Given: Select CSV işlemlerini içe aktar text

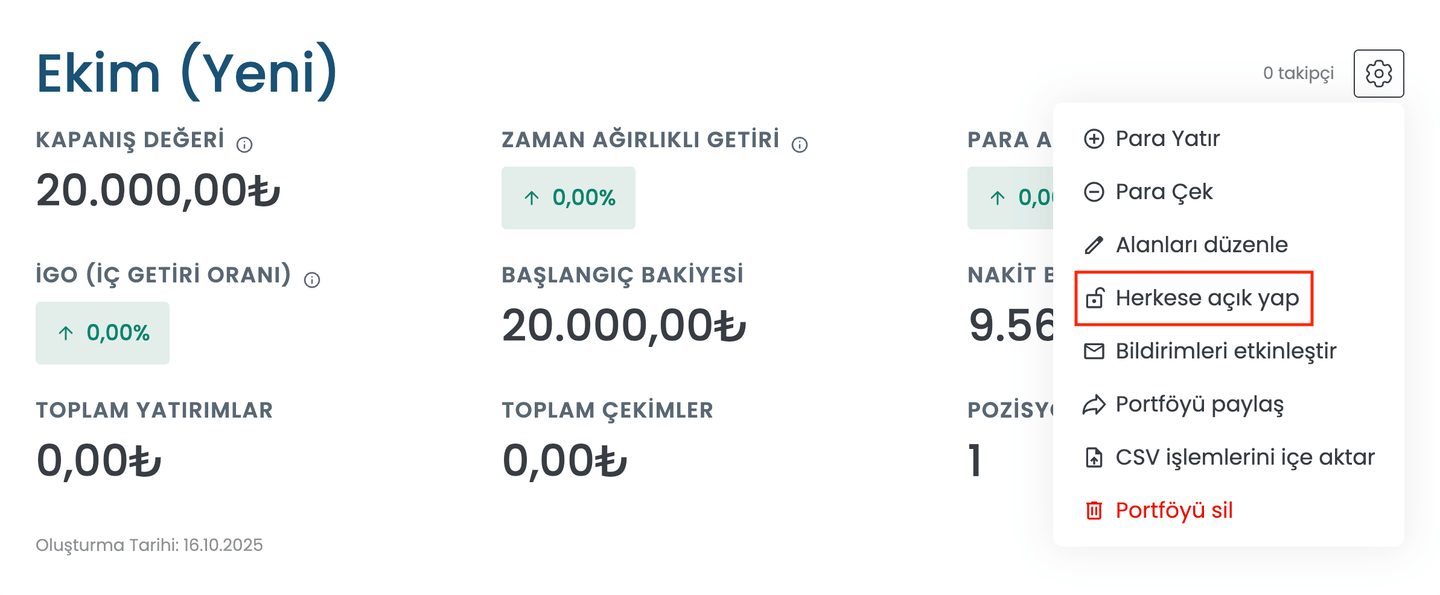Looking at the screenshot, I should [x=1245, y=458].
